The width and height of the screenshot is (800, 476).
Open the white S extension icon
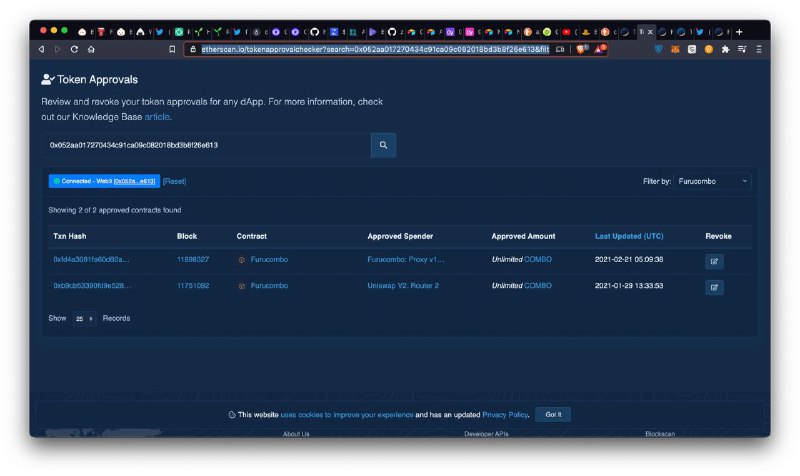692,49
